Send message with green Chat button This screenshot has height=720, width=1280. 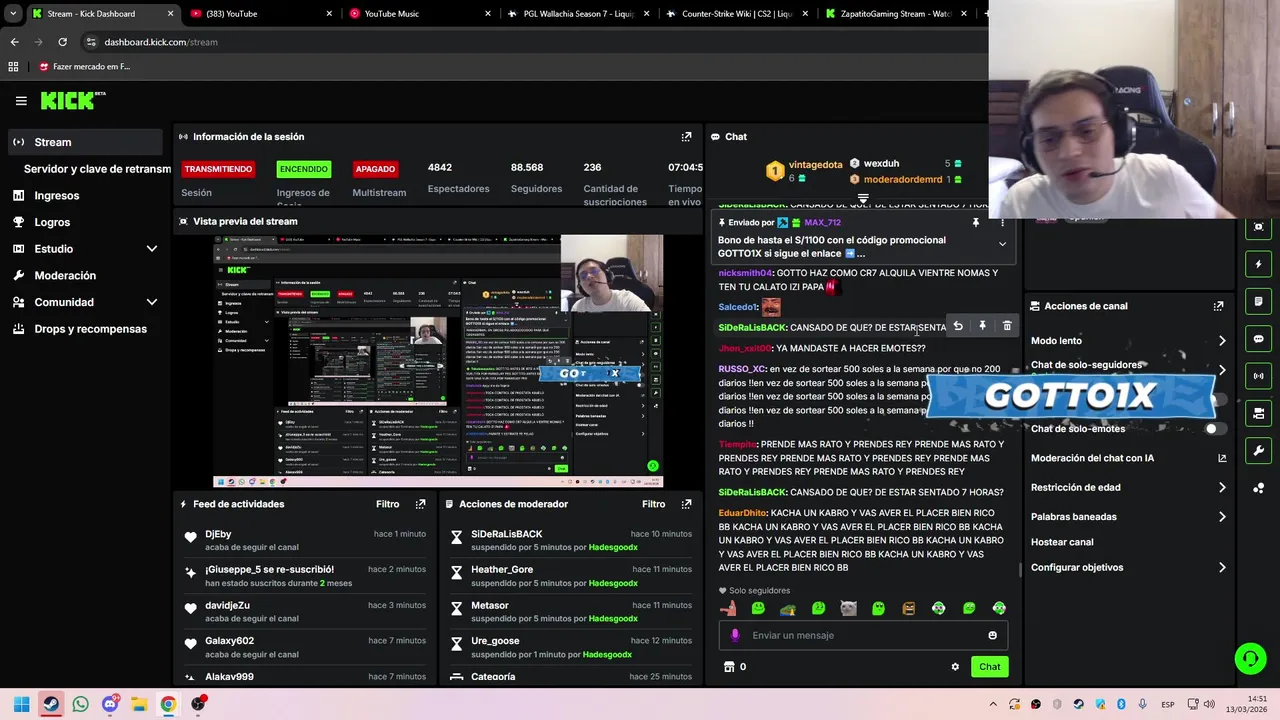(989, 667)
